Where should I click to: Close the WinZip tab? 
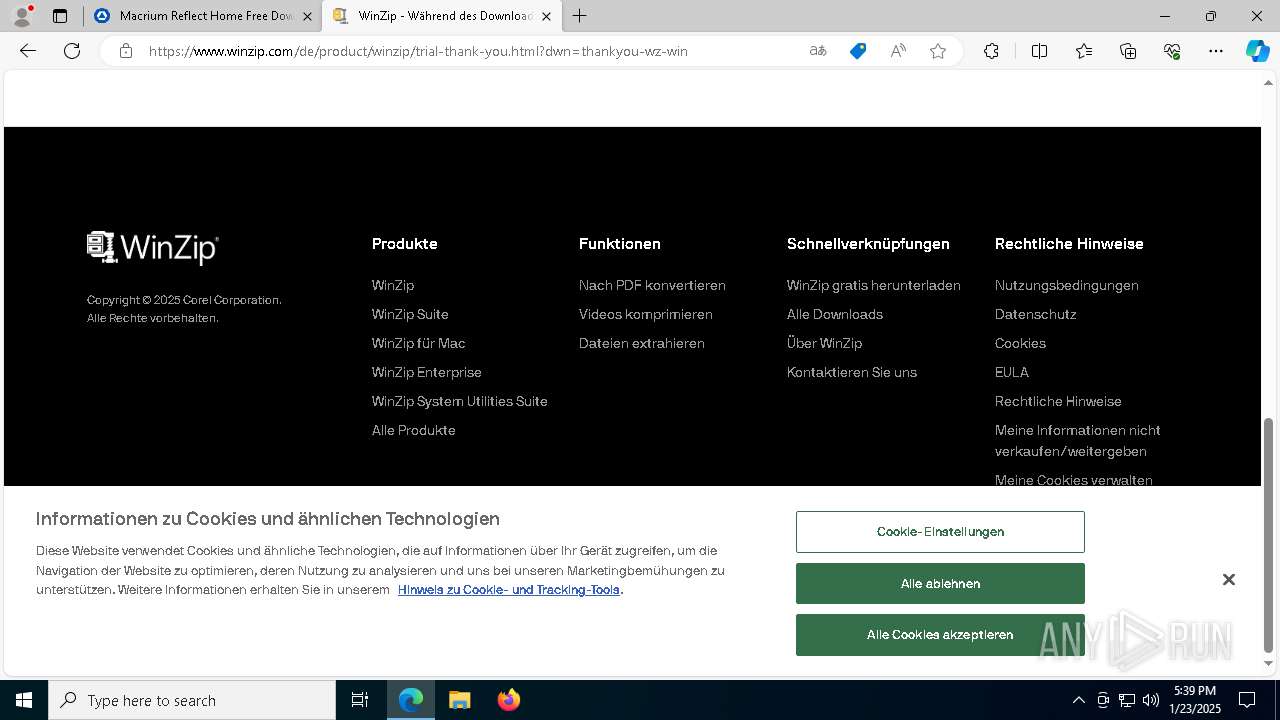coord(546,16)
